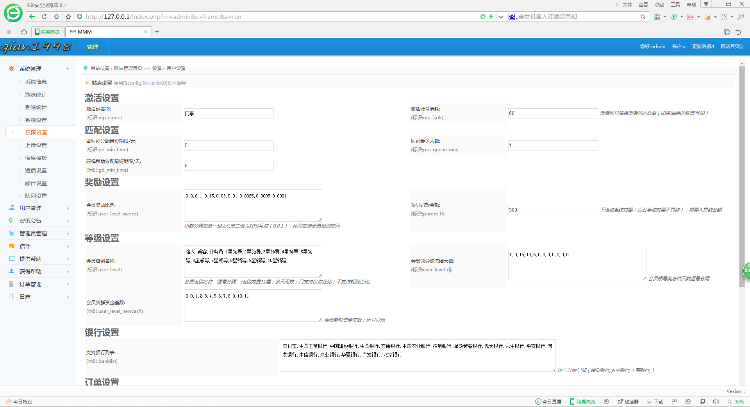
Task: Close the MMM tab
Action: 145,32
